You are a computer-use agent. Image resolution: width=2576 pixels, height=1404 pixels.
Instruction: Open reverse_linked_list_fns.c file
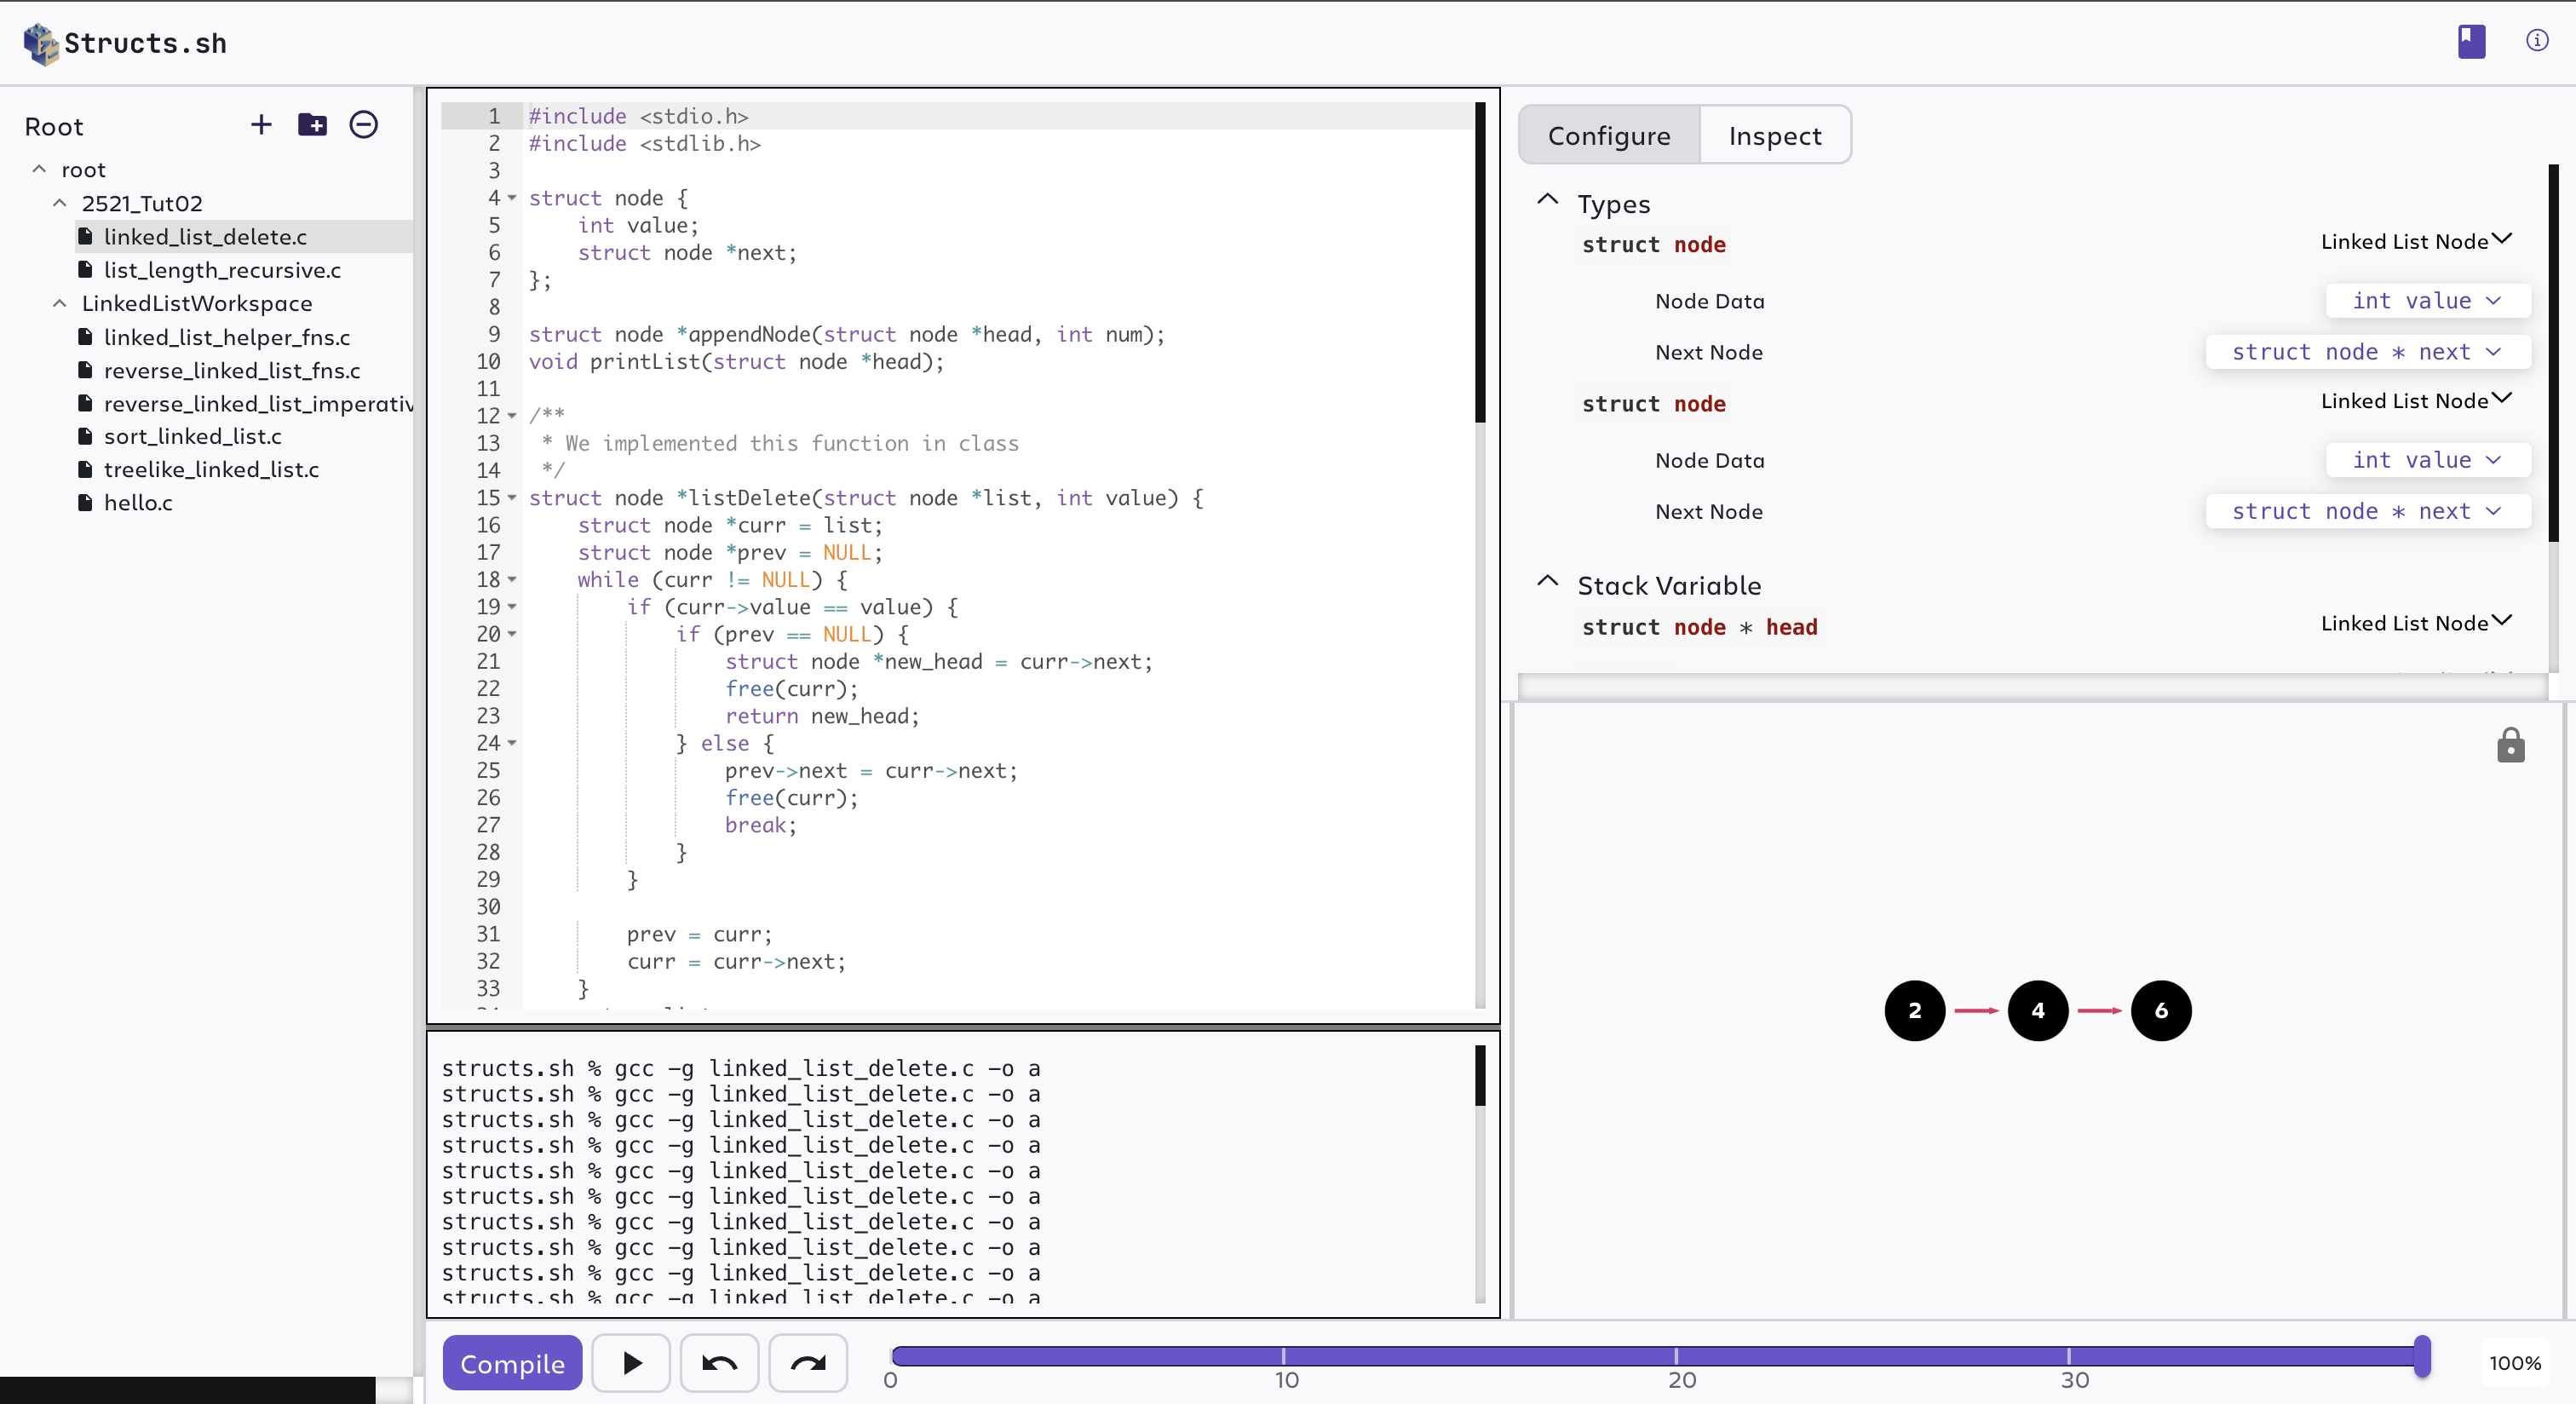(x=231, y=370)
